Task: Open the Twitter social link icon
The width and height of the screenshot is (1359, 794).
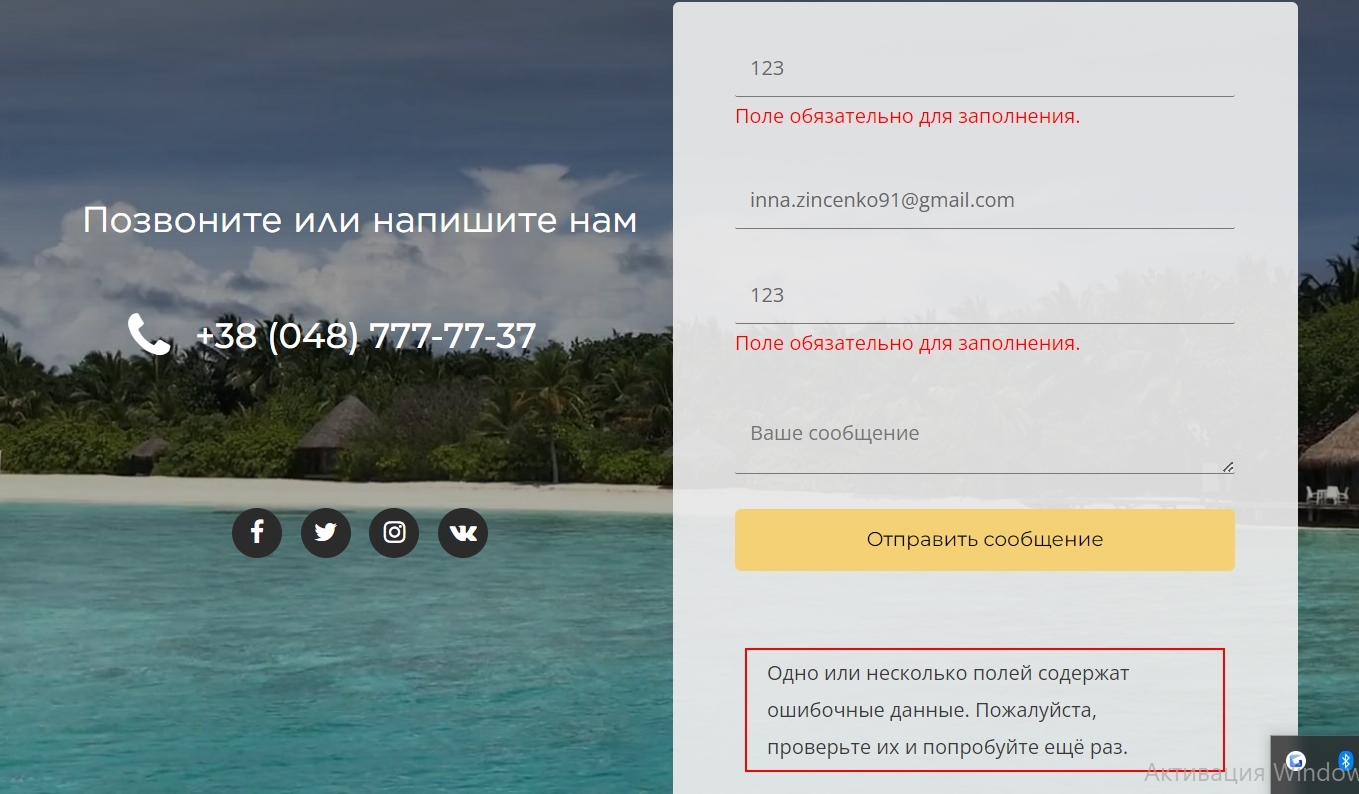Action: tap(326, 532)
